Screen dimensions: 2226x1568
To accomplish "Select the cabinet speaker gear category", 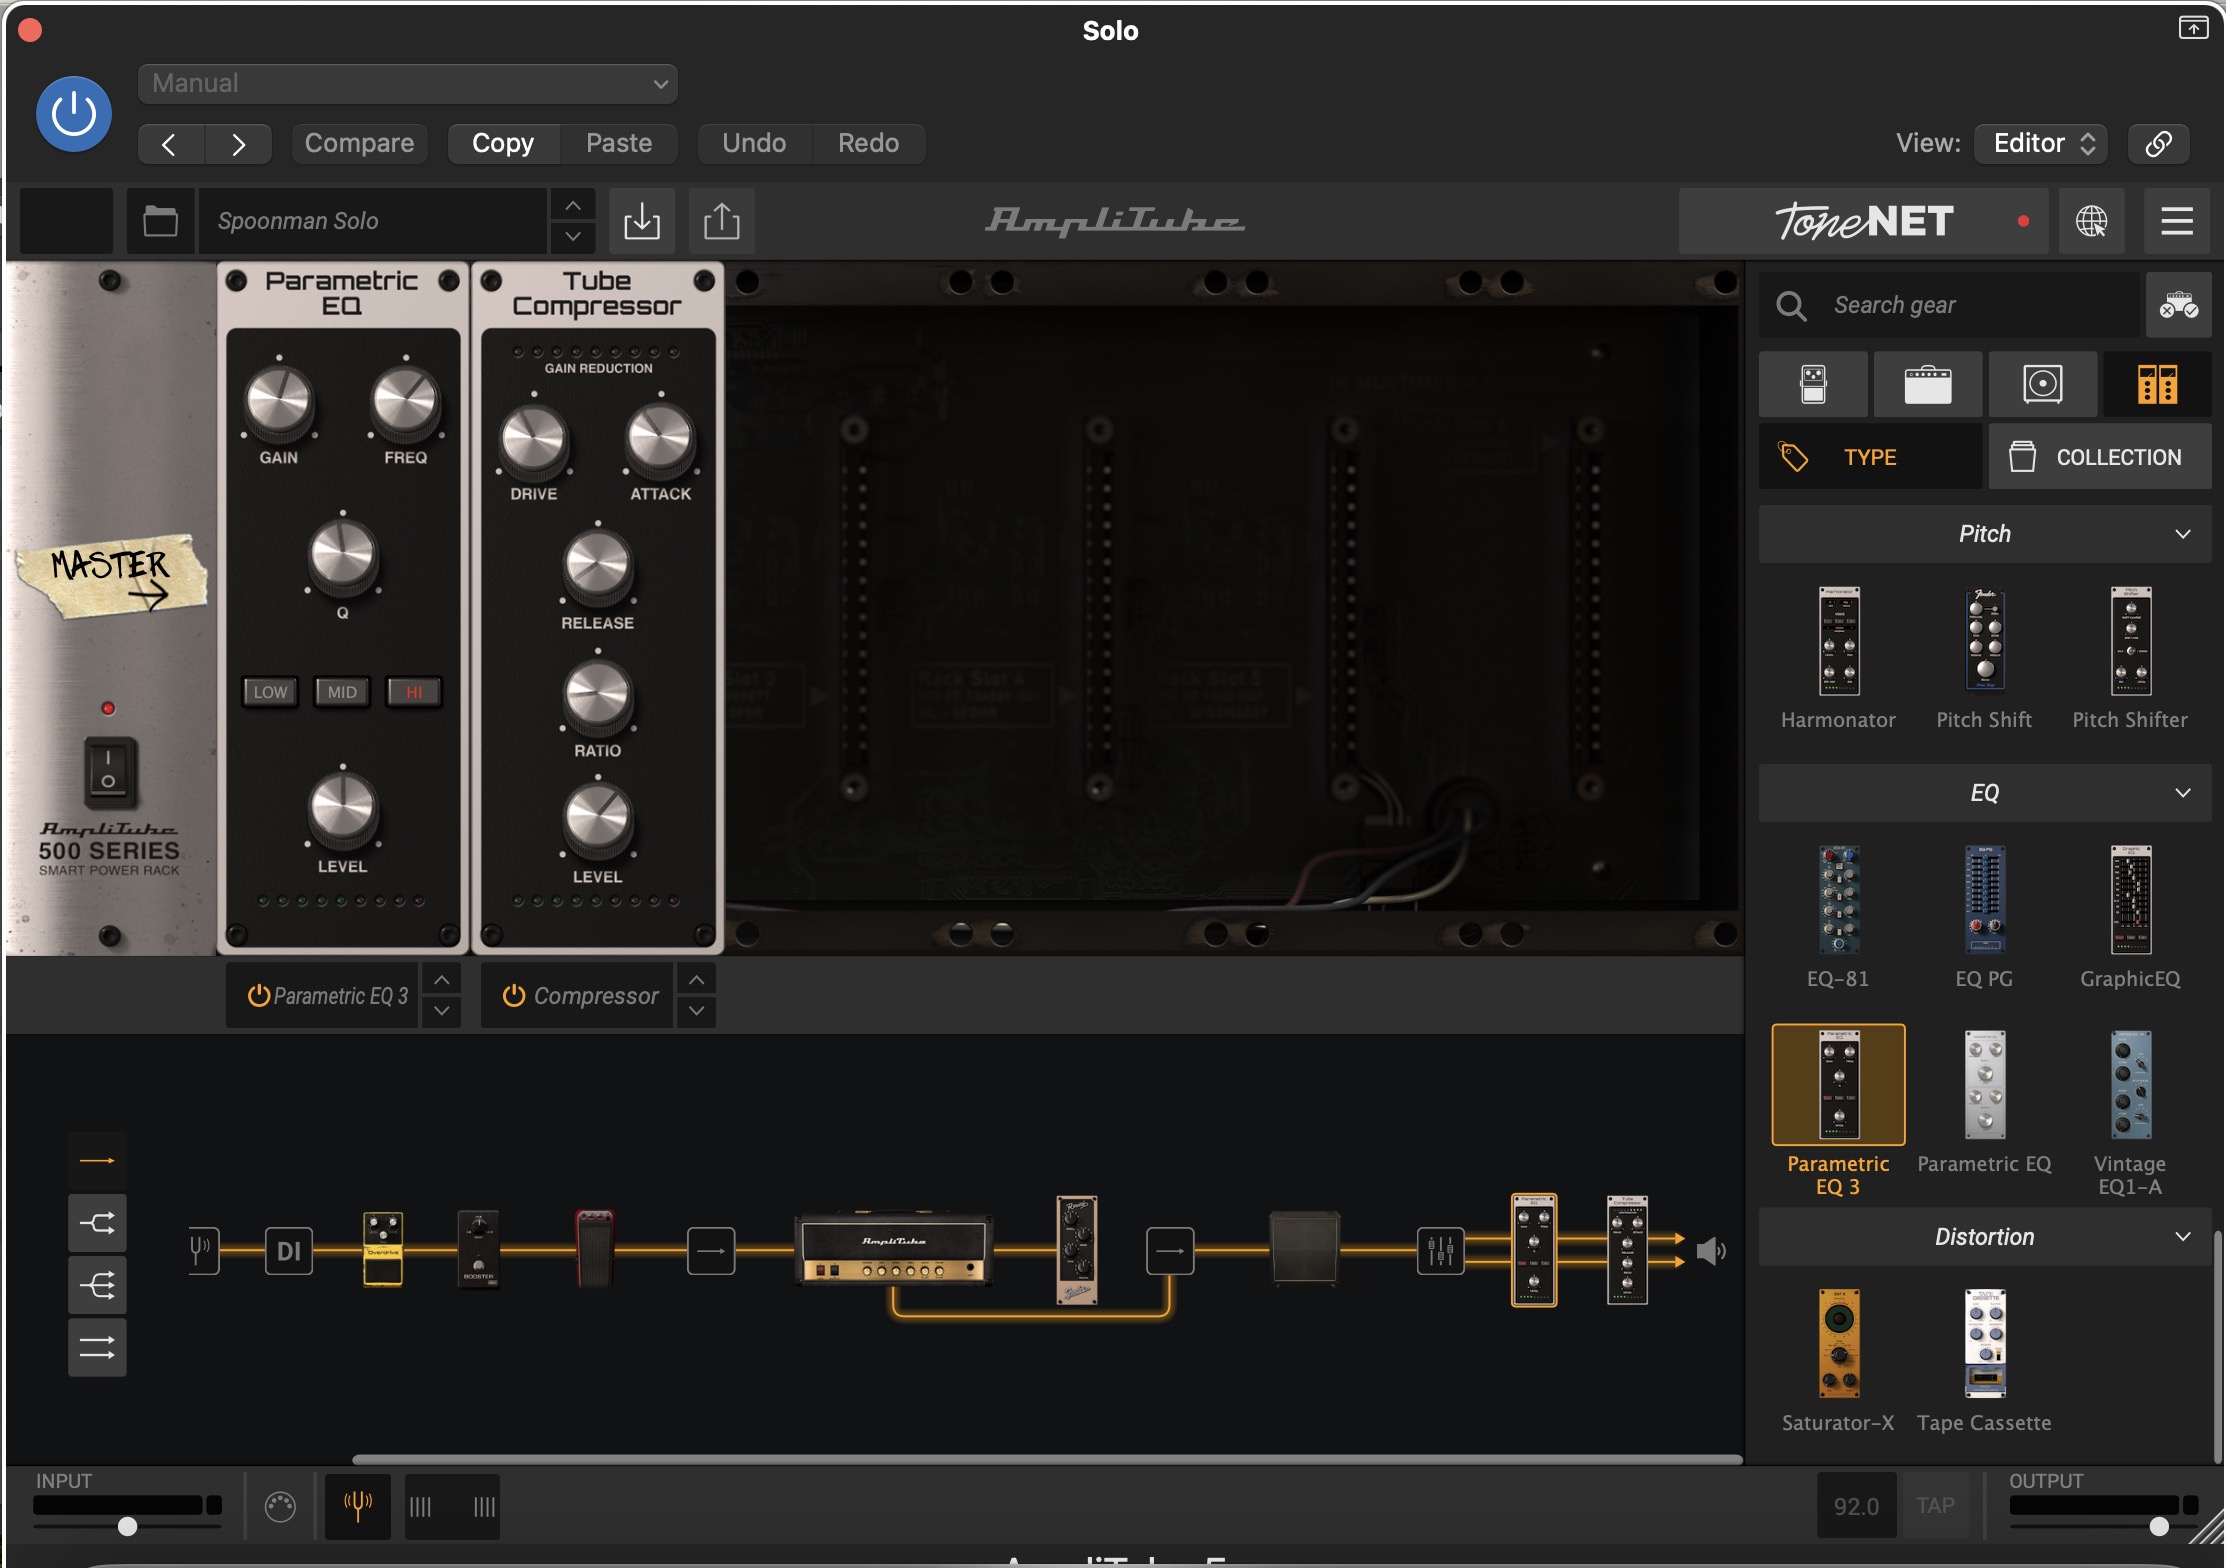I will coord(2043,384).
